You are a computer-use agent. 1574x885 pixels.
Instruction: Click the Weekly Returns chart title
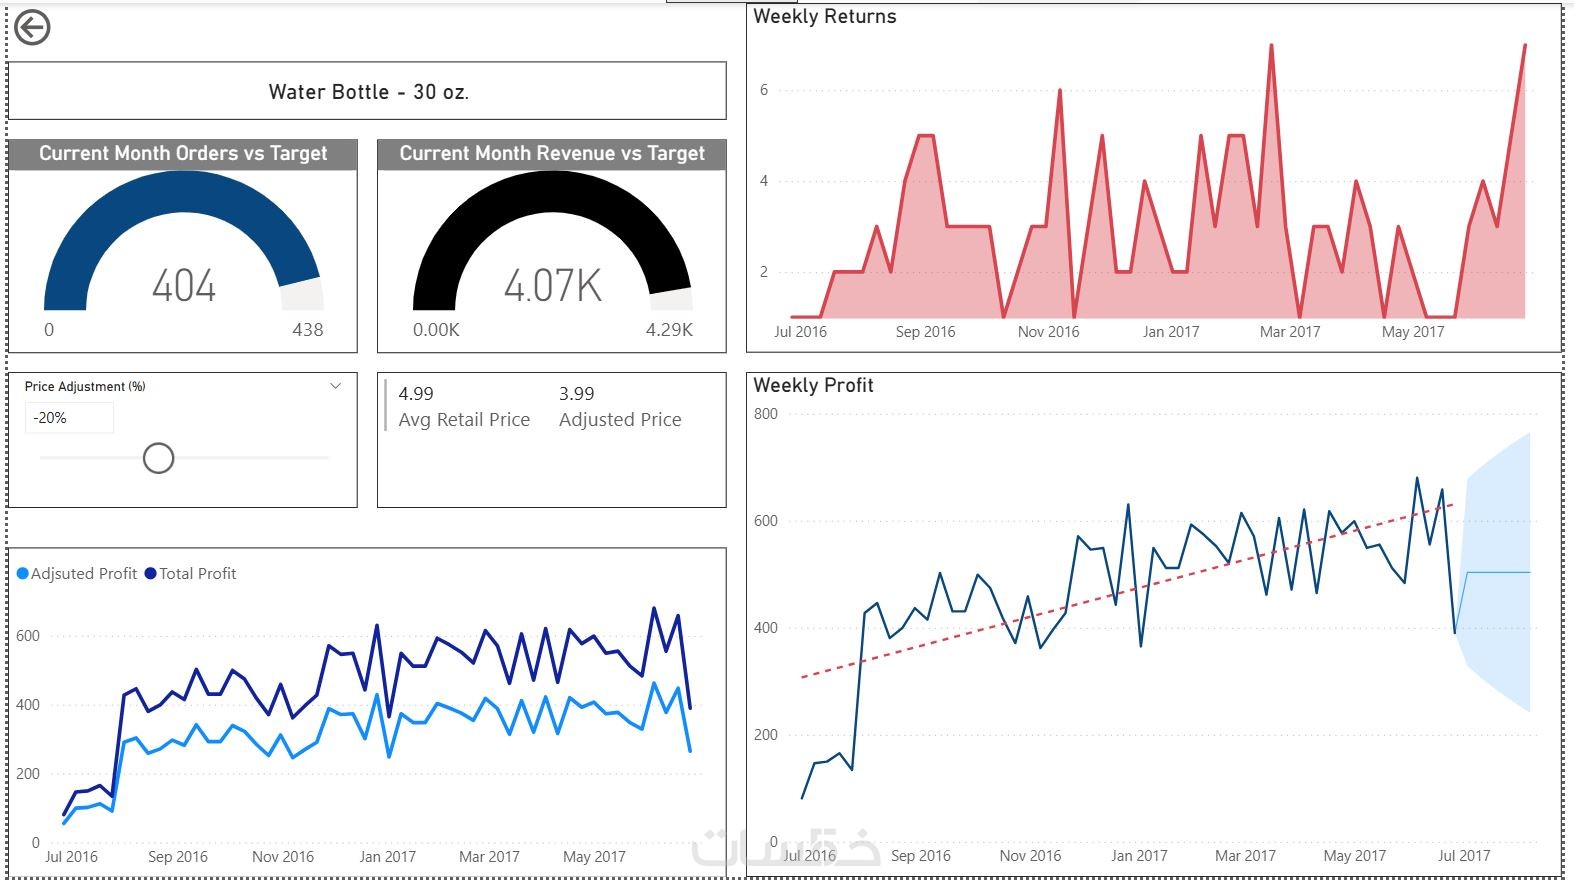[825, 17]
